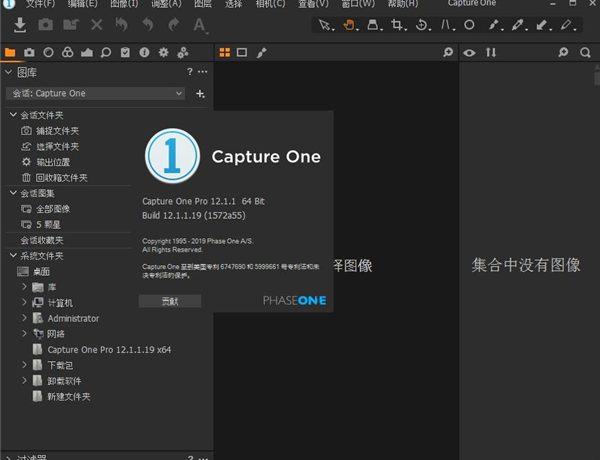Select the Keystone tool
This screenshot has width=600, height=460.
446,25
